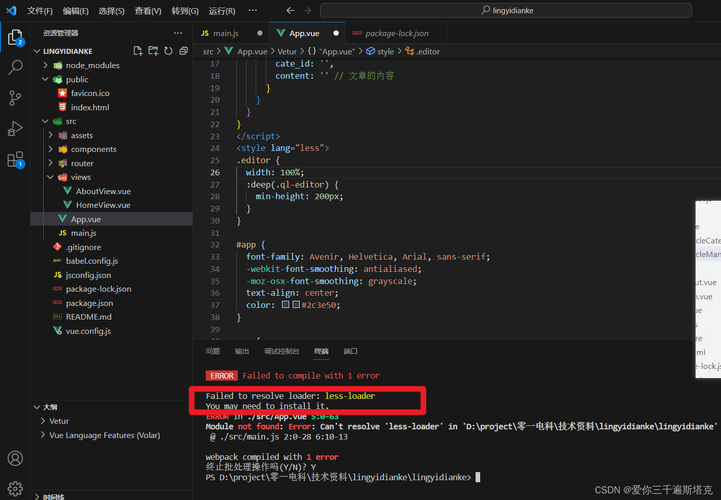Refresh the explorer file tree
The image size is (721, 500).
[x=168, y=51]
